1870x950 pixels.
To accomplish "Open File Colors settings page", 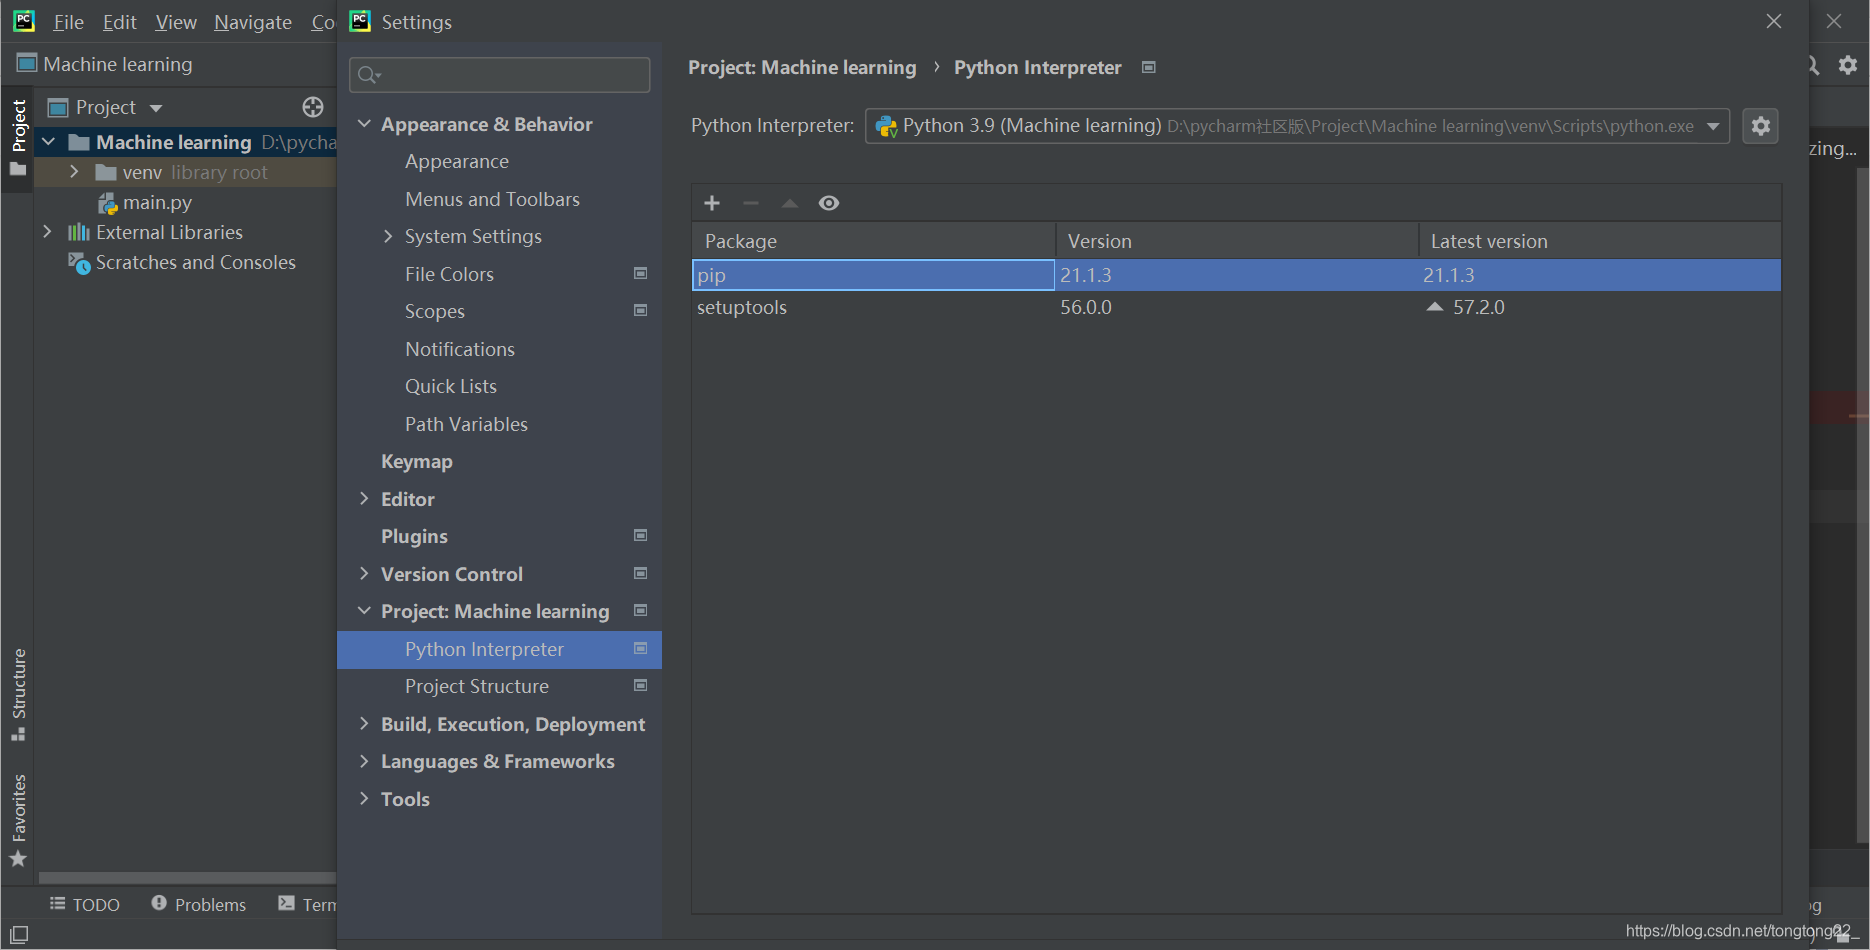I will [x=449, y=274].
